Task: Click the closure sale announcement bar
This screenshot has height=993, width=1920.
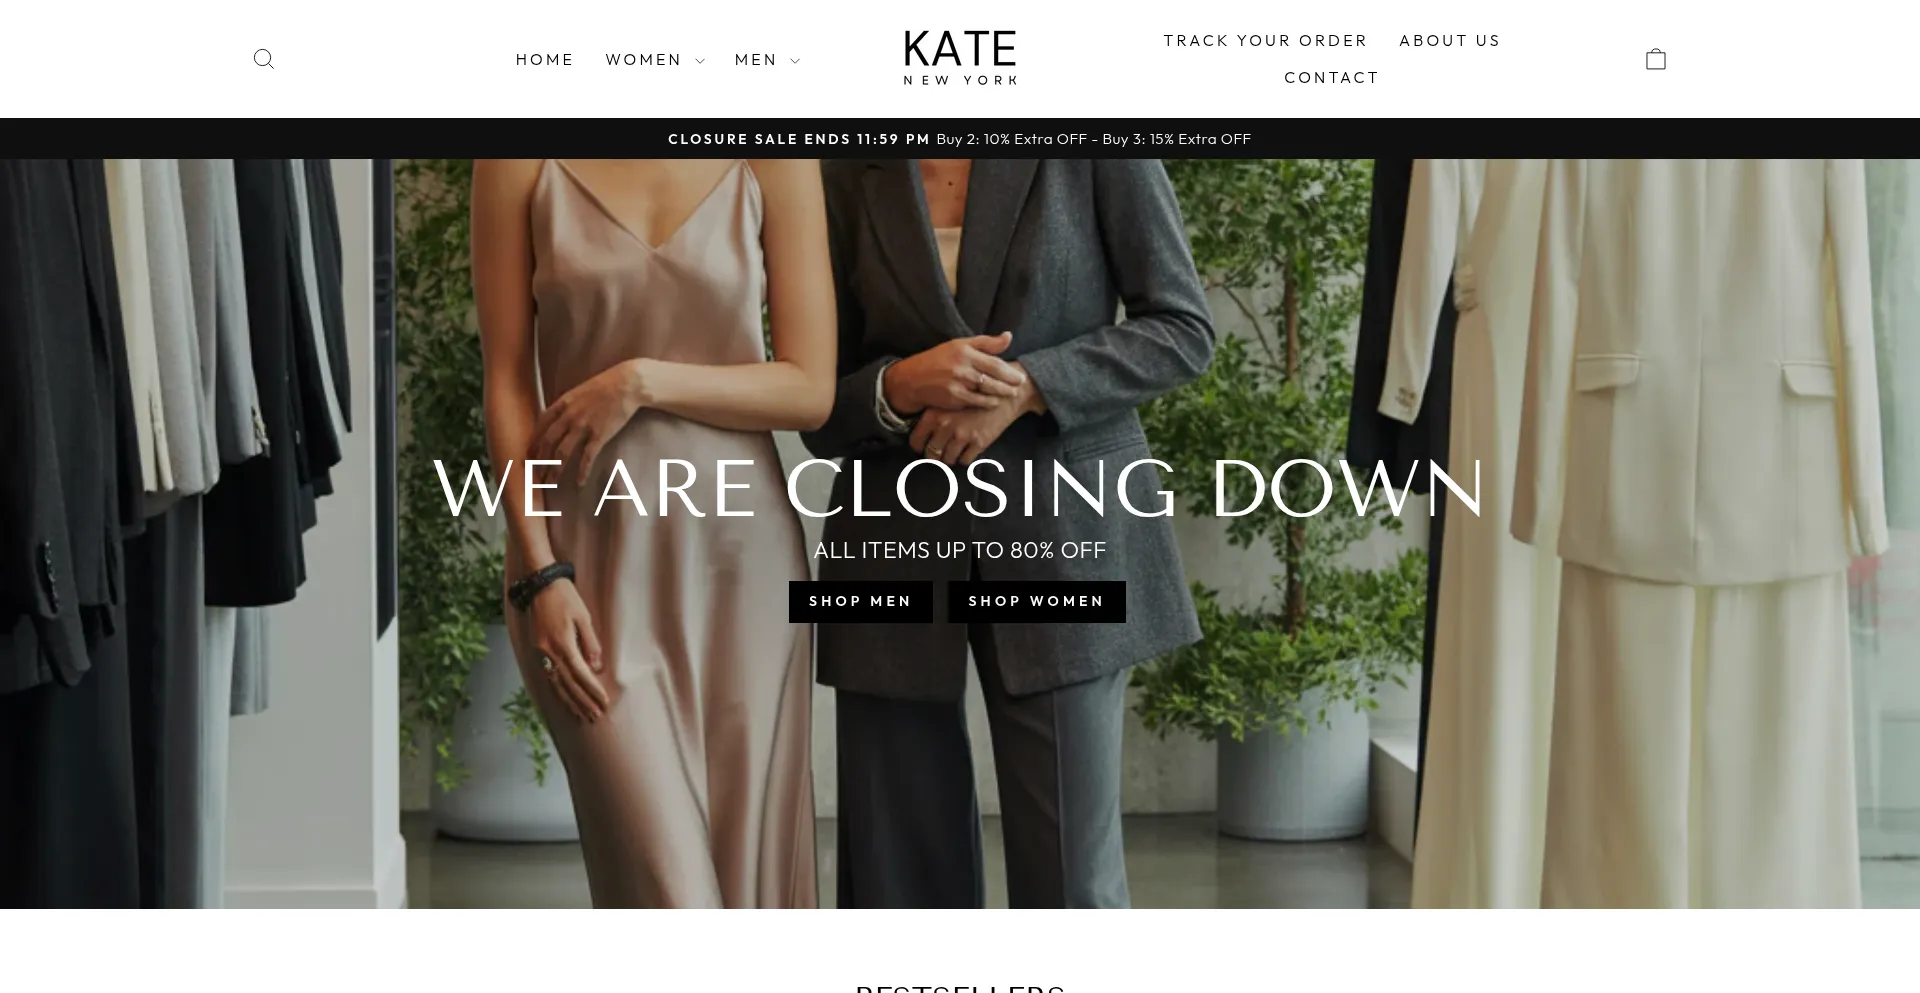Action: coord(960,139)
